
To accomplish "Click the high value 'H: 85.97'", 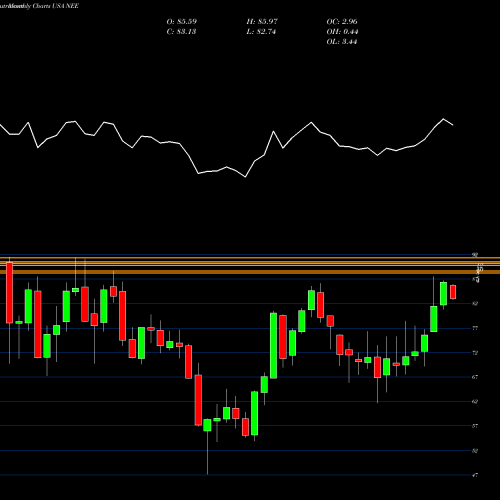I will [x=262, y=22].
